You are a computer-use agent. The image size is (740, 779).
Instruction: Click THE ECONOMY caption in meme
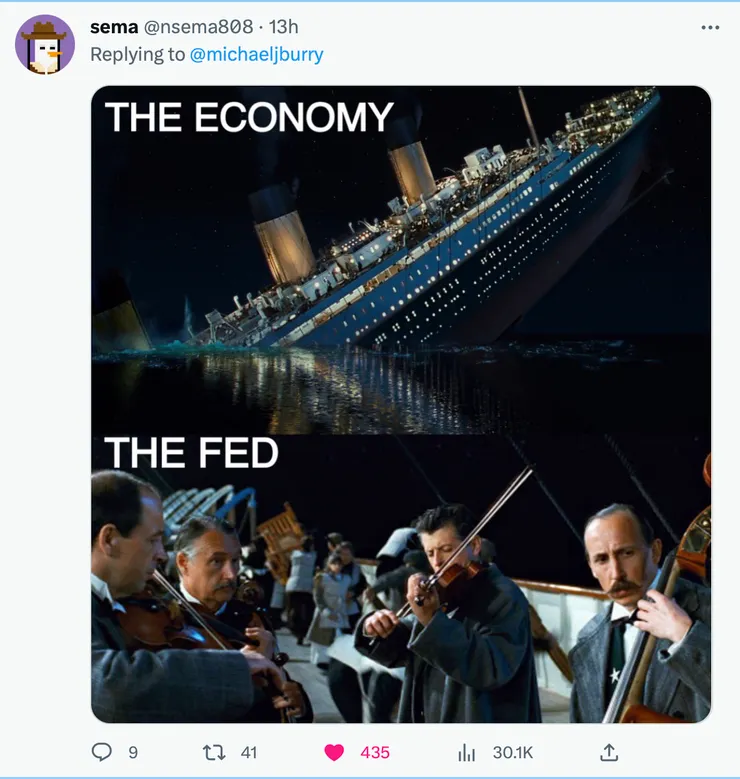coord(248,117)
